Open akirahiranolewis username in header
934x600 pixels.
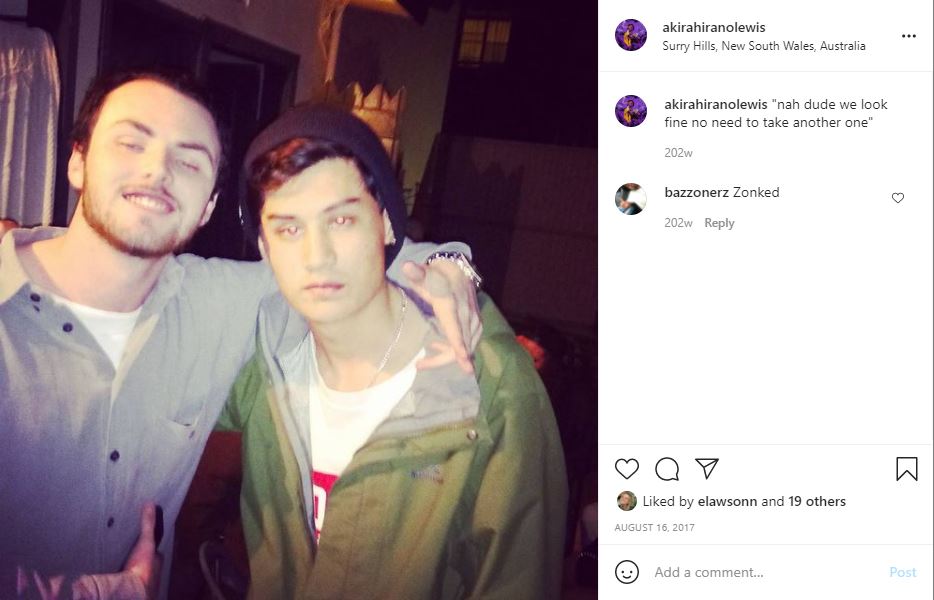714,27
